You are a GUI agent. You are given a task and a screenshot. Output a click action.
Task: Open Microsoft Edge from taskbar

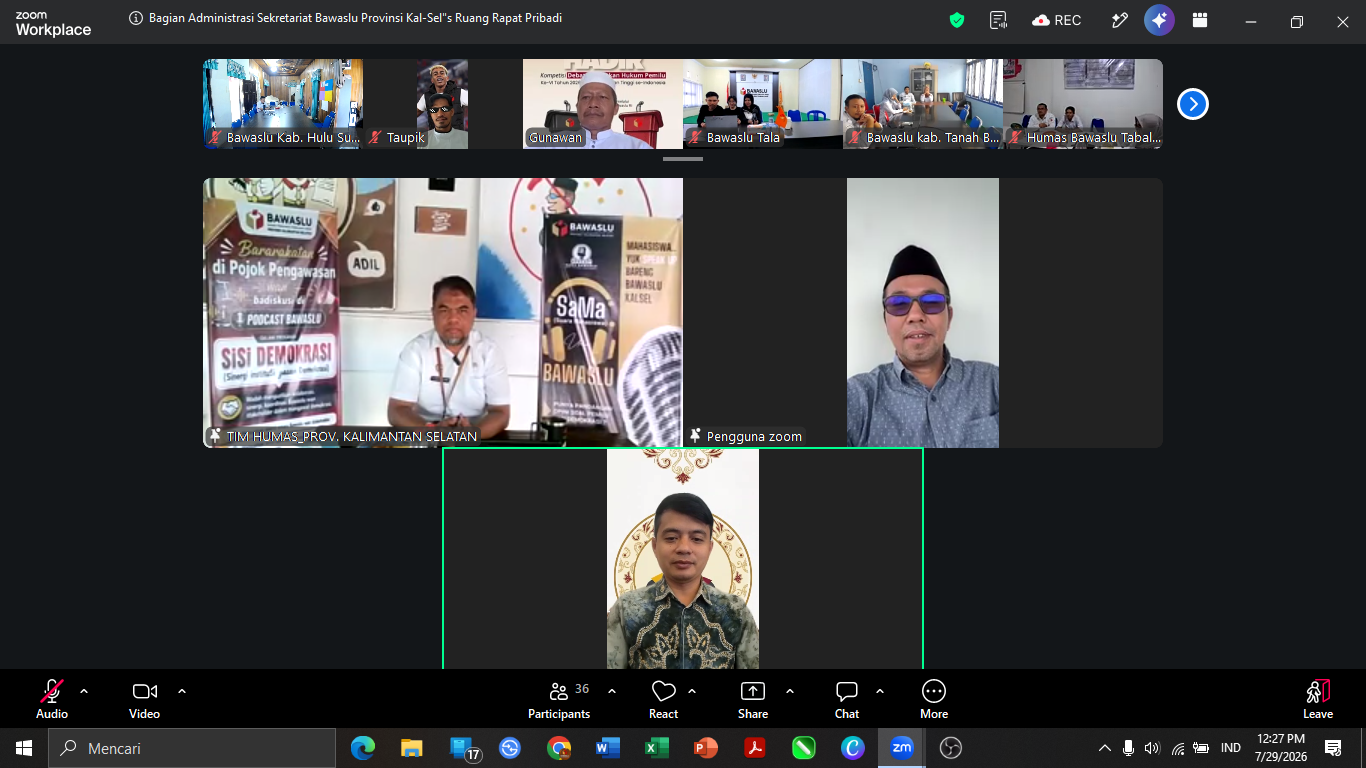point(363,748)
